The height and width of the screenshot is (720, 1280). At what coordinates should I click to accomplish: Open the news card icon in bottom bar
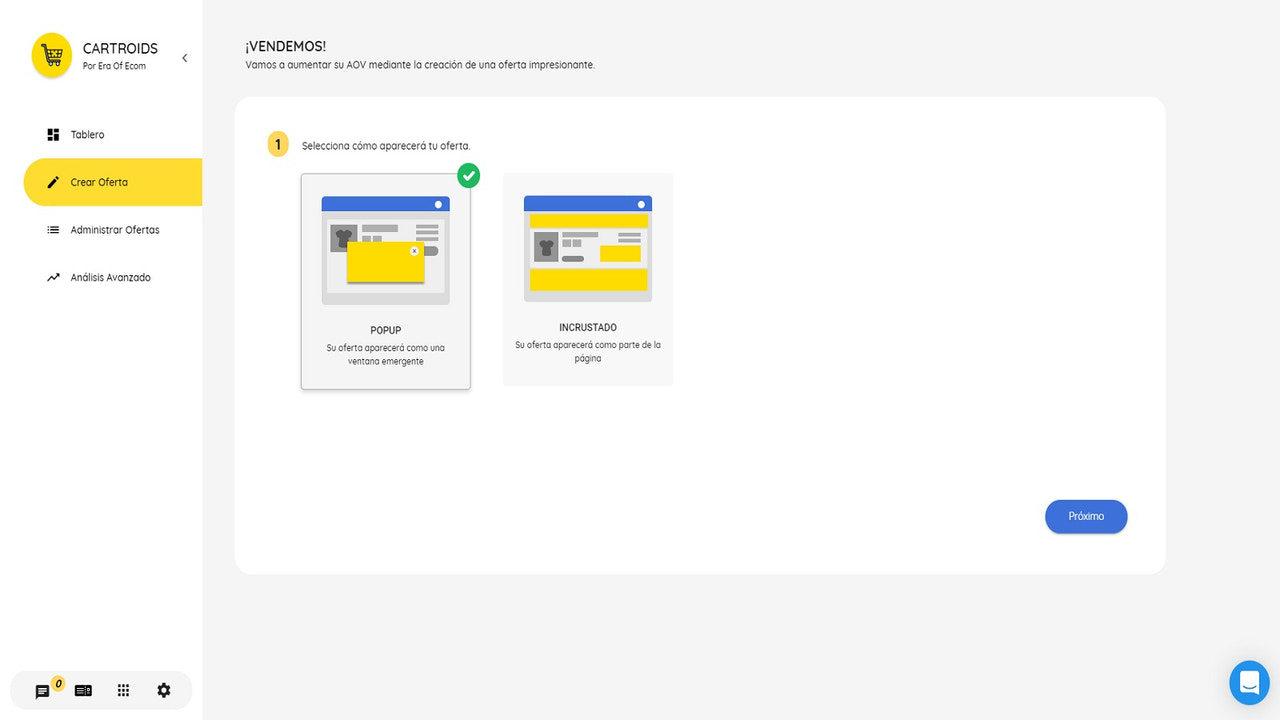83,691
